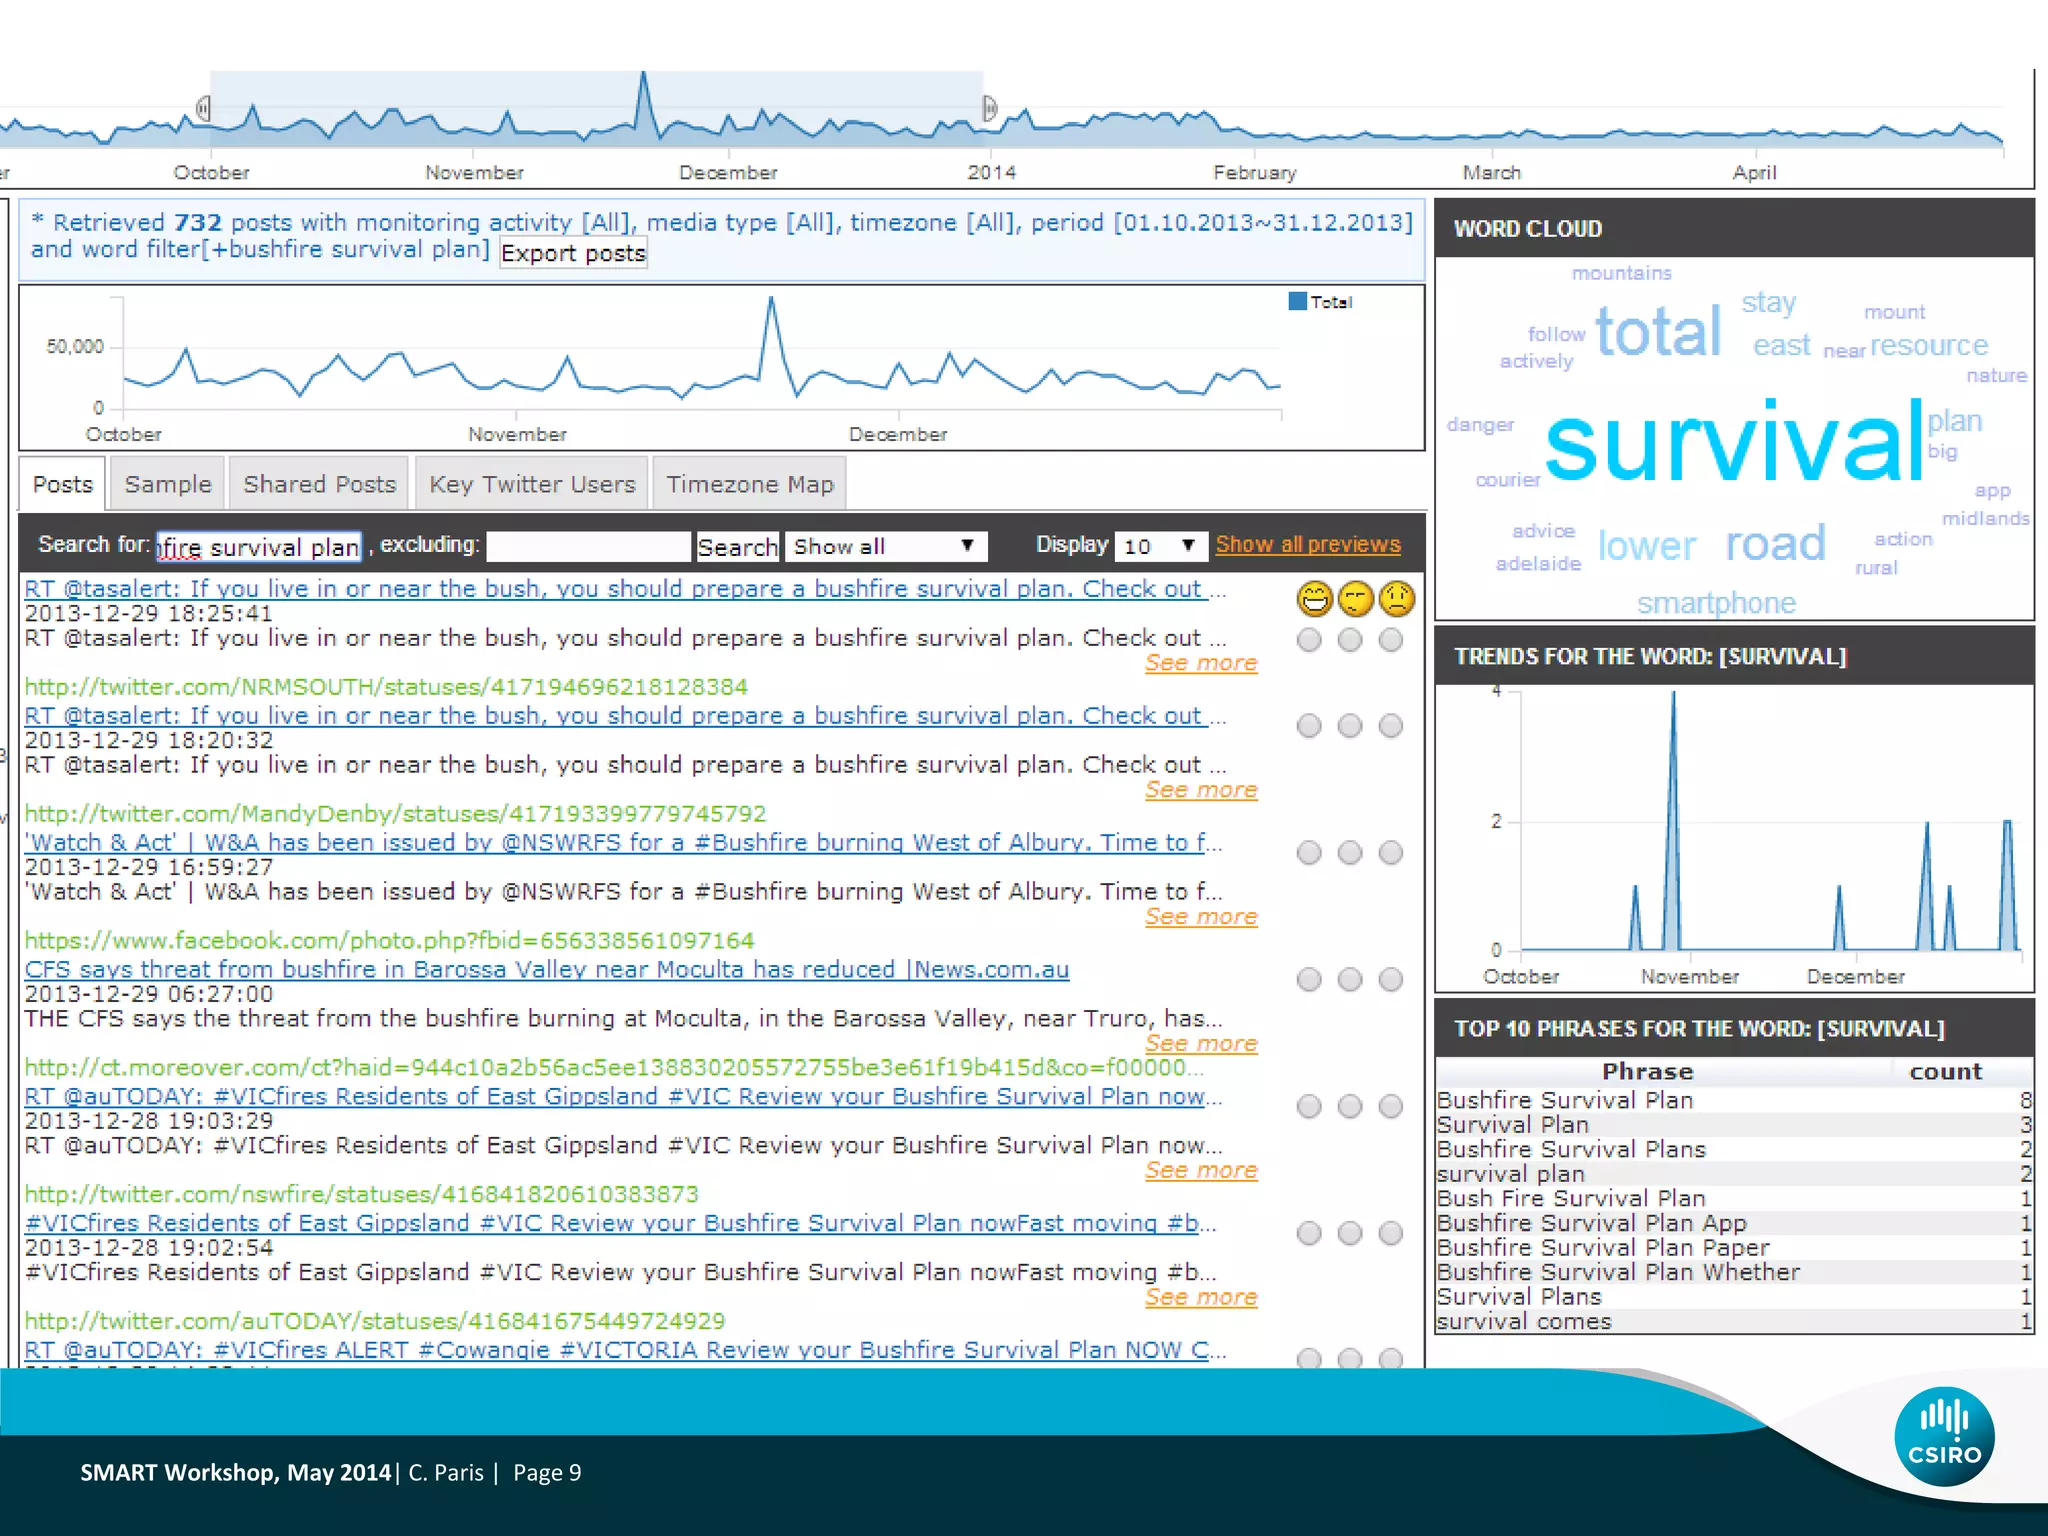Click the CSIRO logo
The image size is (2048, 1536).
pos(1943,1436)
